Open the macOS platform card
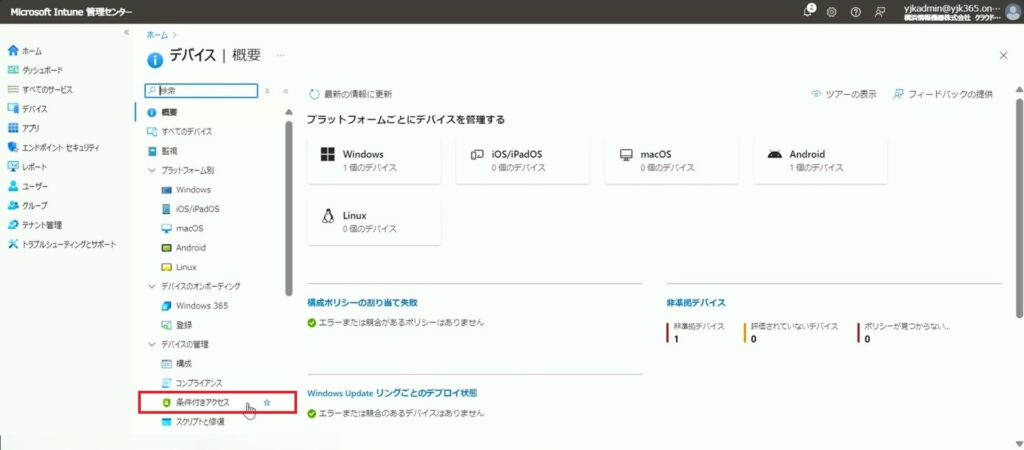 671,161
